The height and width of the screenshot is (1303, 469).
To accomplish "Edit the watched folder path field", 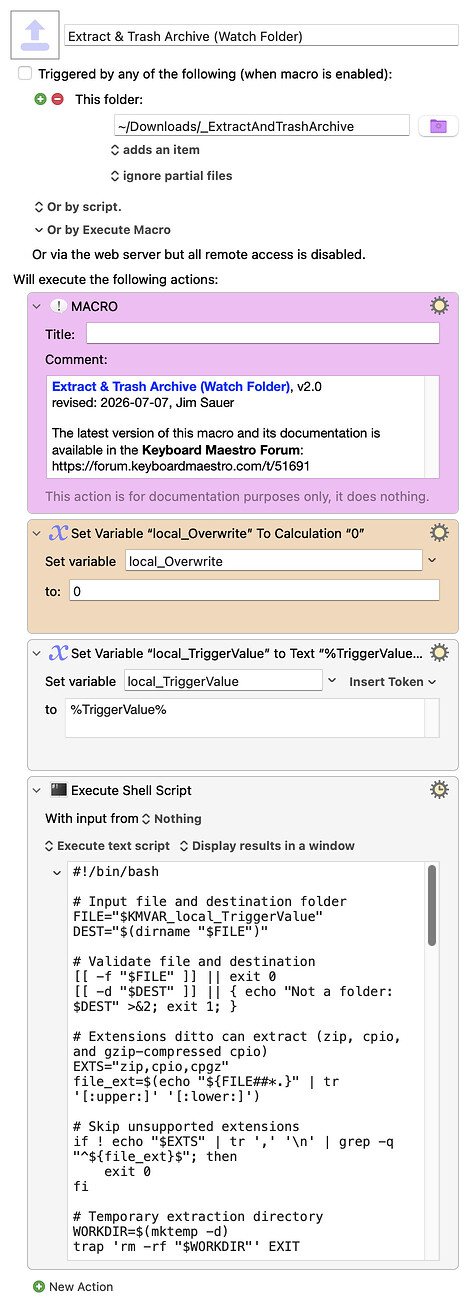I will (262, 125).
